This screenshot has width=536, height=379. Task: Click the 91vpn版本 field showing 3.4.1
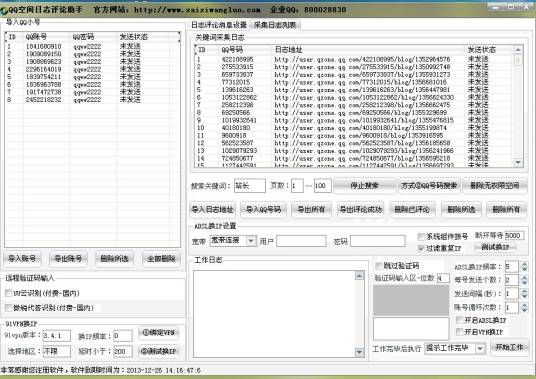tap(57, 336)
